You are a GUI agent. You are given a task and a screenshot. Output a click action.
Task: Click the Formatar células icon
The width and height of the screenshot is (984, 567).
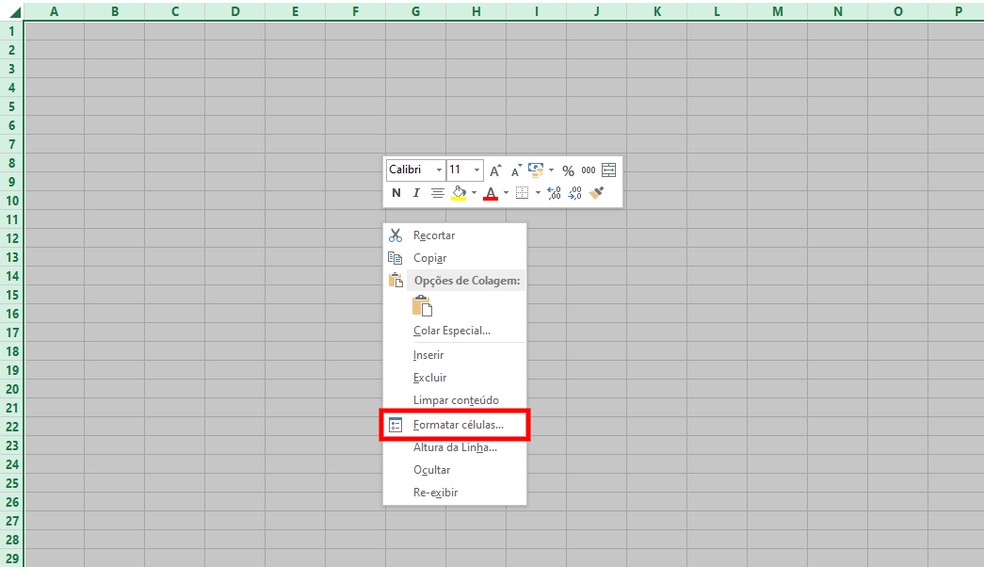point(395,425)
